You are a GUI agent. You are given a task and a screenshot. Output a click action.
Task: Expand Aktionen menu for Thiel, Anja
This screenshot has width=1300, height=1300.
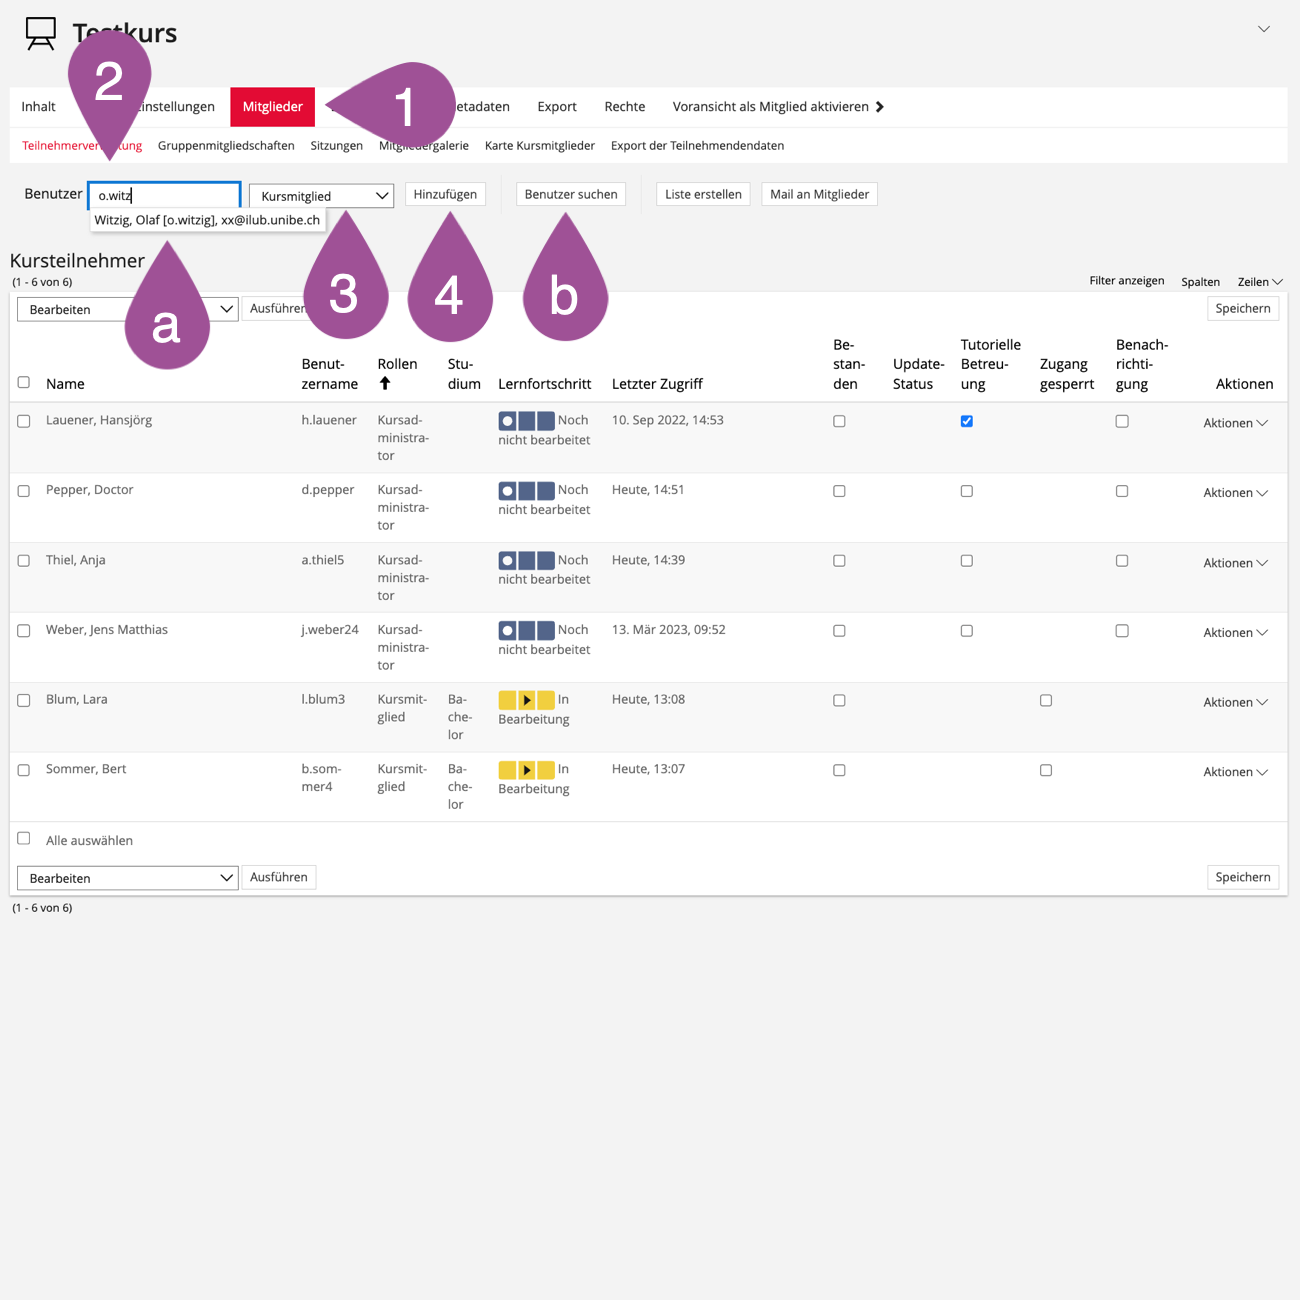pyautogui.click(x=1235, y=563)
